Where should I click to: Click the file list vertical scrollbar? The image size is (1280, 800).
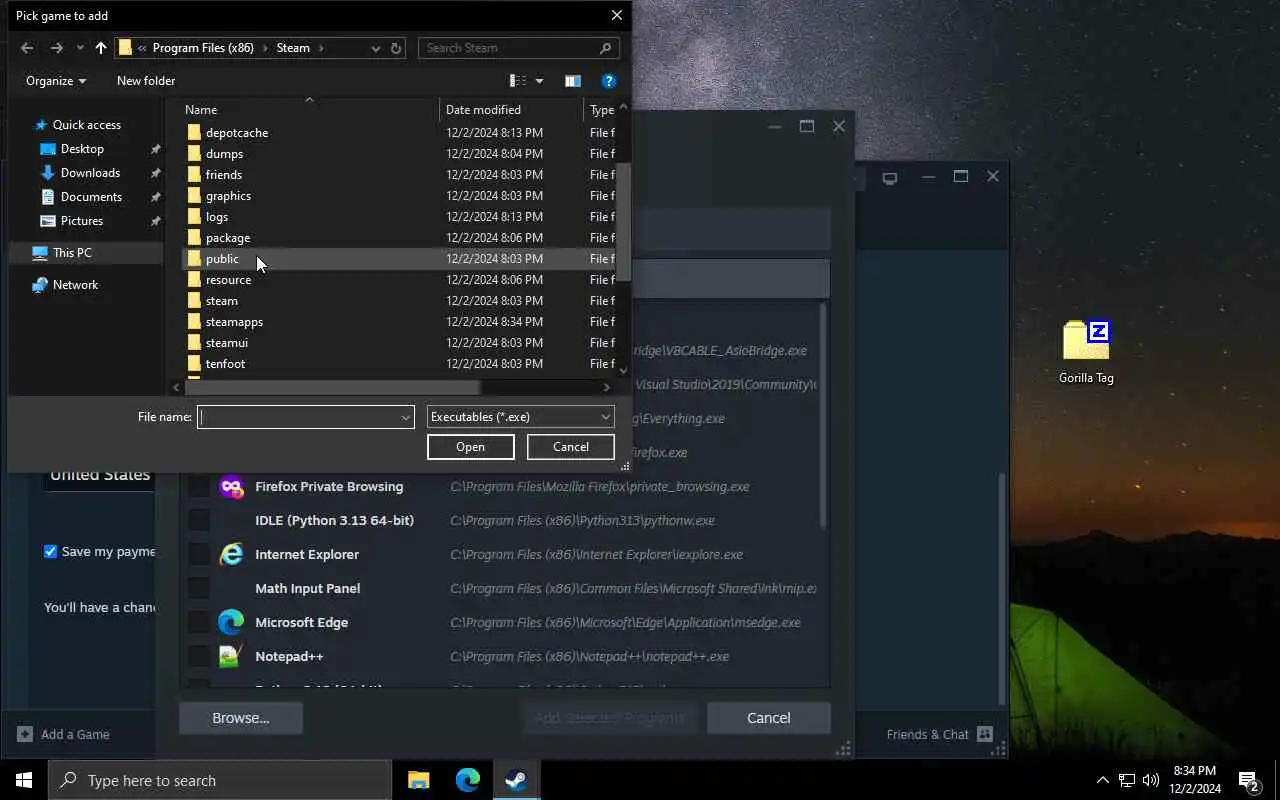[x=624, y=222]
